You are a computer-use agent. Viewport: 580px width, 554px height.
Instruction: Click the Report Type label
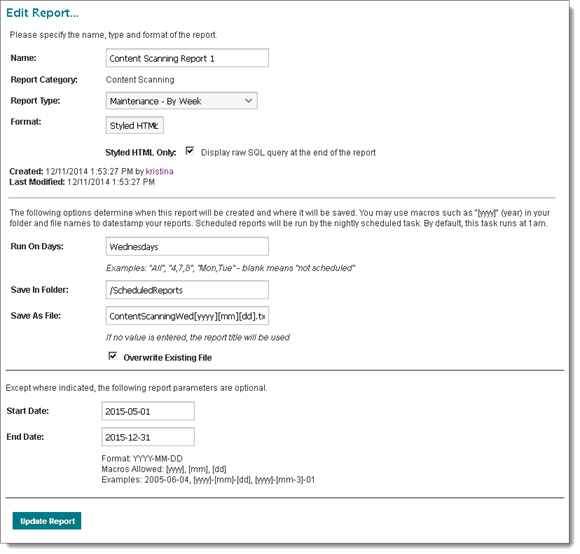pyautogui.click(x=36, y=101)
